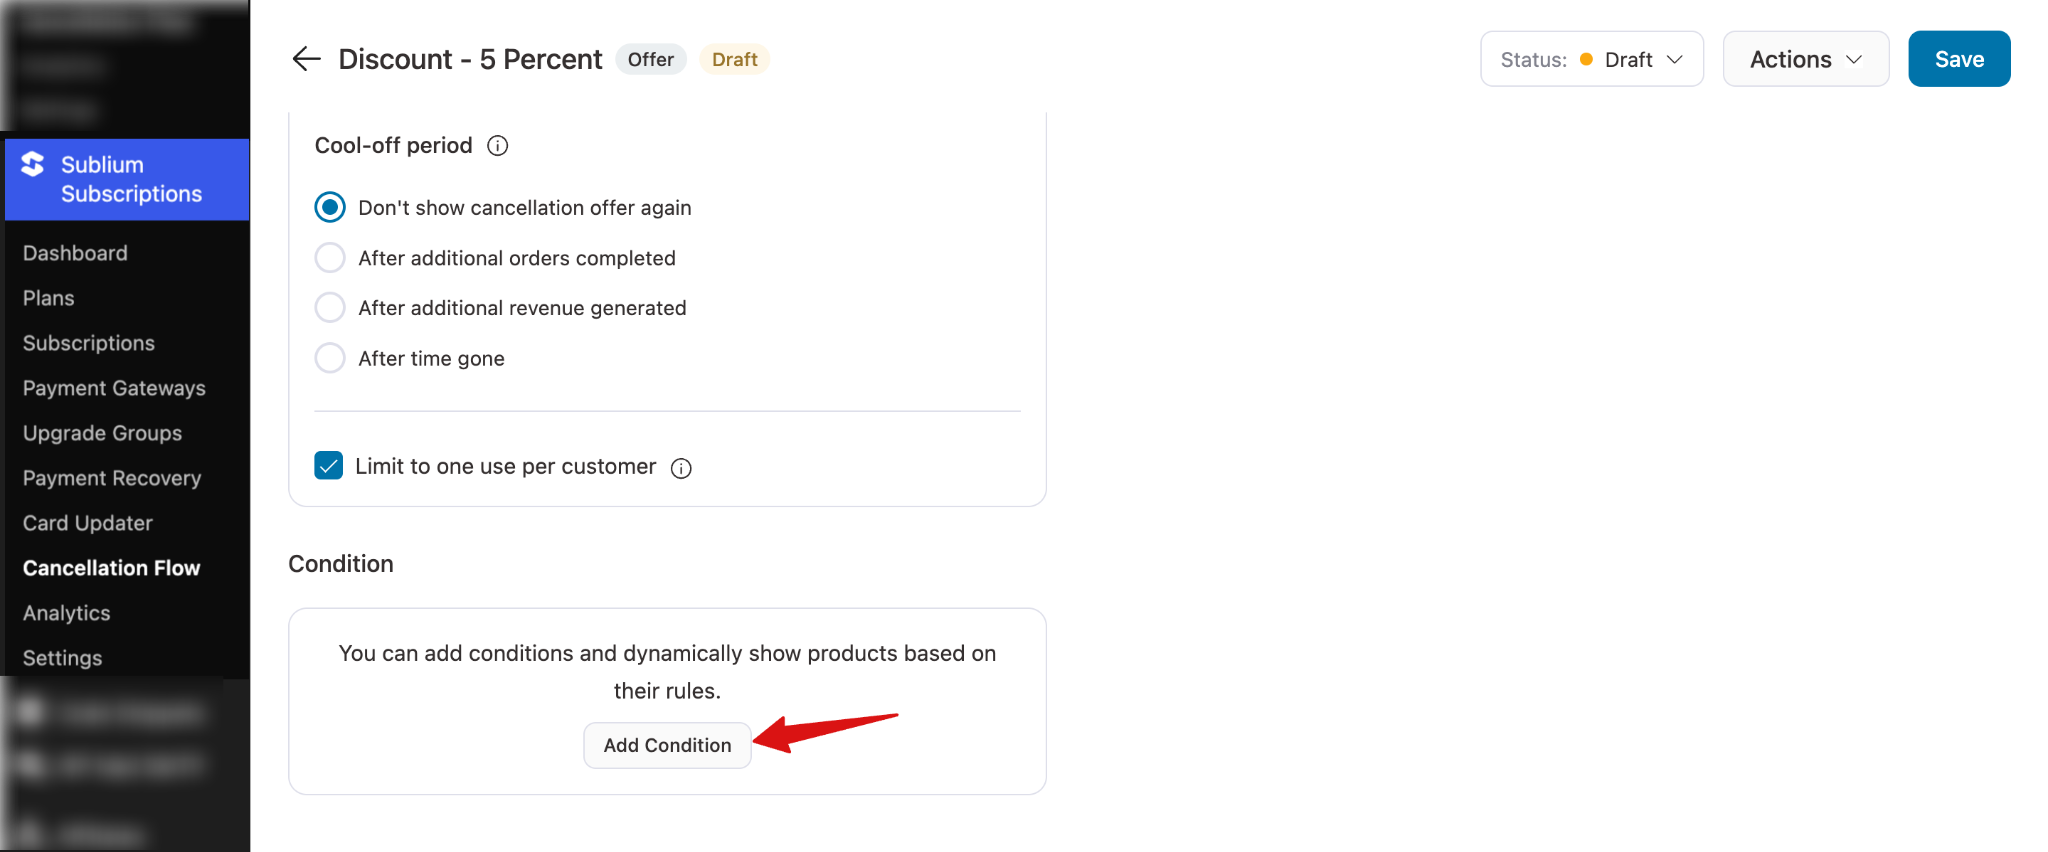Open the Status Draft dropdown
This screenshot has width=2048, height=852.
point(1591,59)
